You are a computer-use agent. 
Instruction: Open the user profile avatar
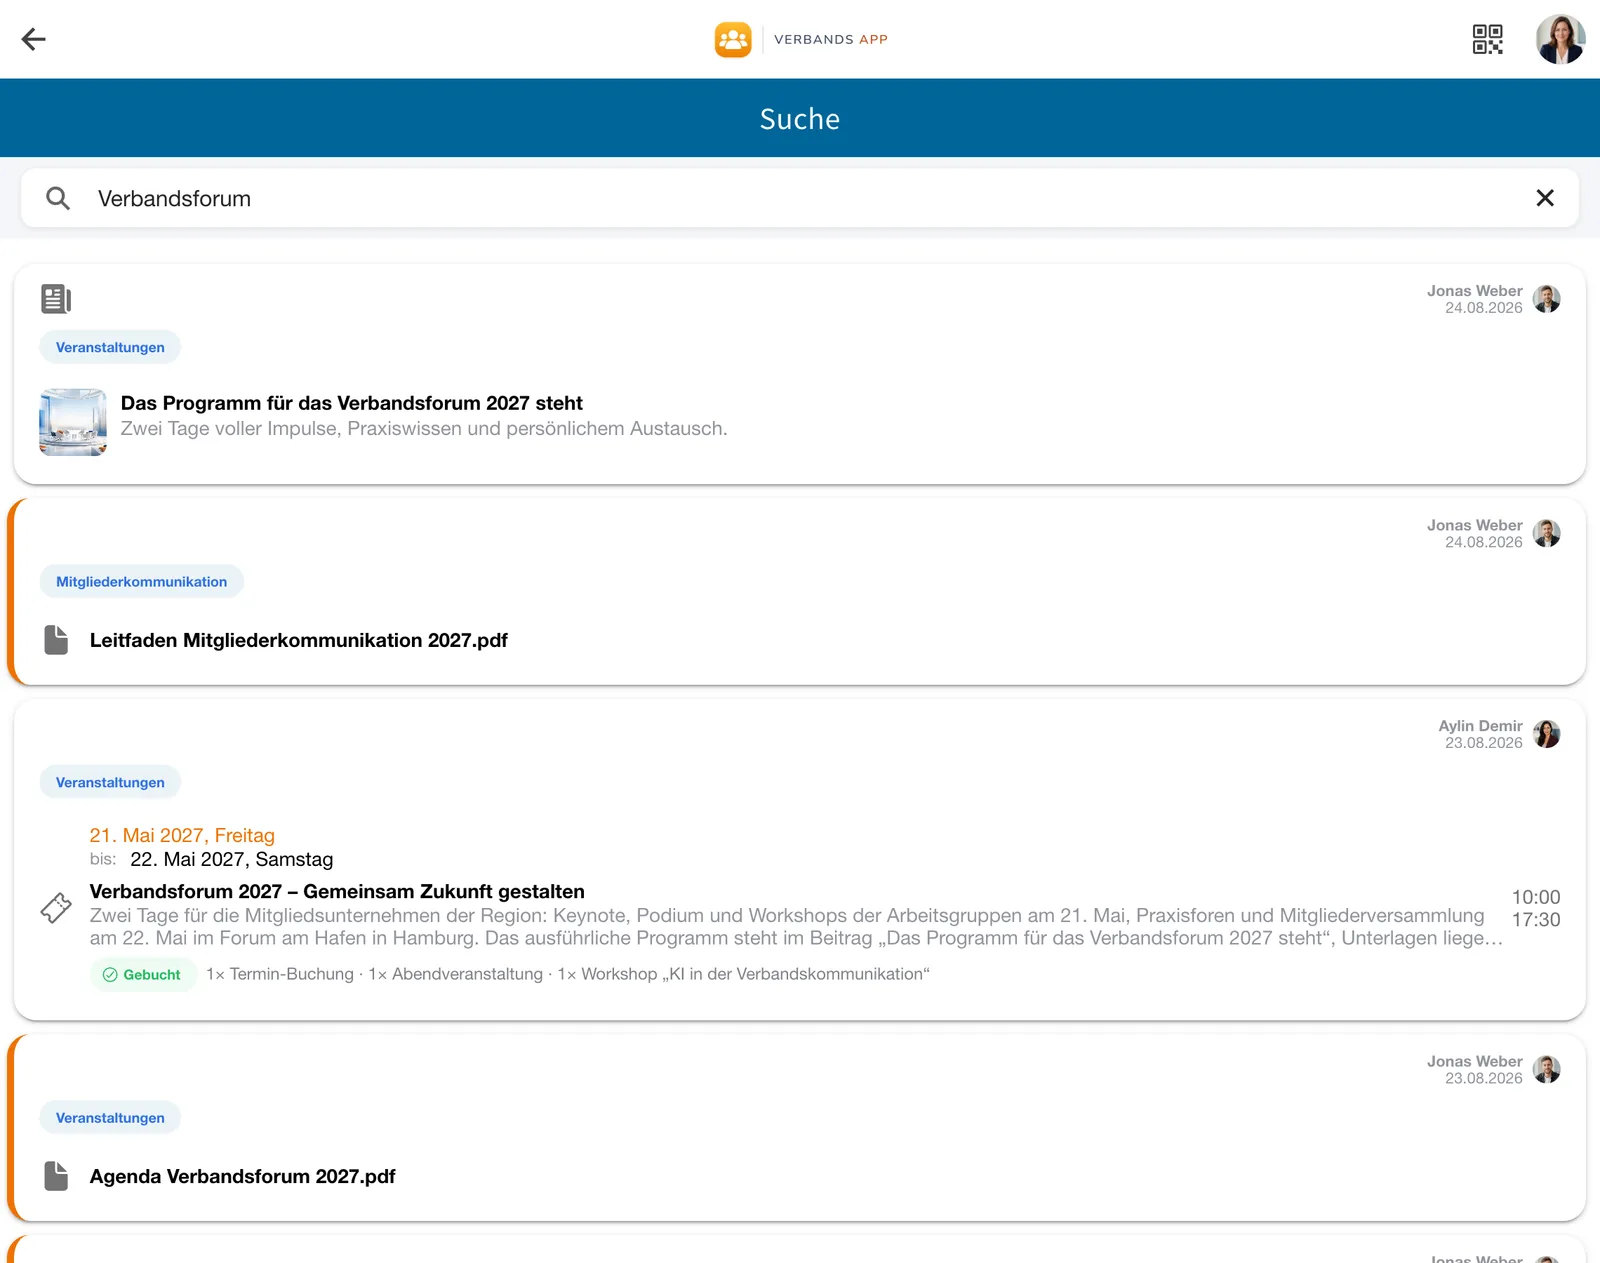pos(1560,39)
